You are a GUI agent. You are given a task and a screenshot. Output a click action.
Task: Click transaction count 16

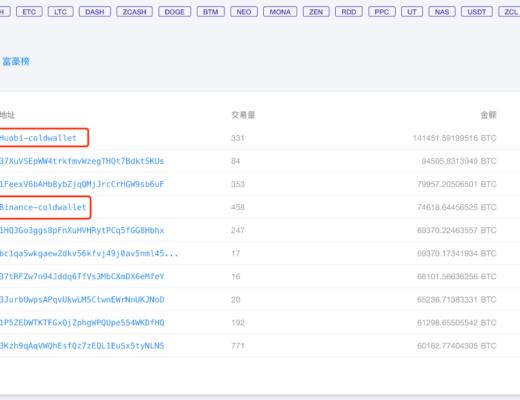pos(236,276)
